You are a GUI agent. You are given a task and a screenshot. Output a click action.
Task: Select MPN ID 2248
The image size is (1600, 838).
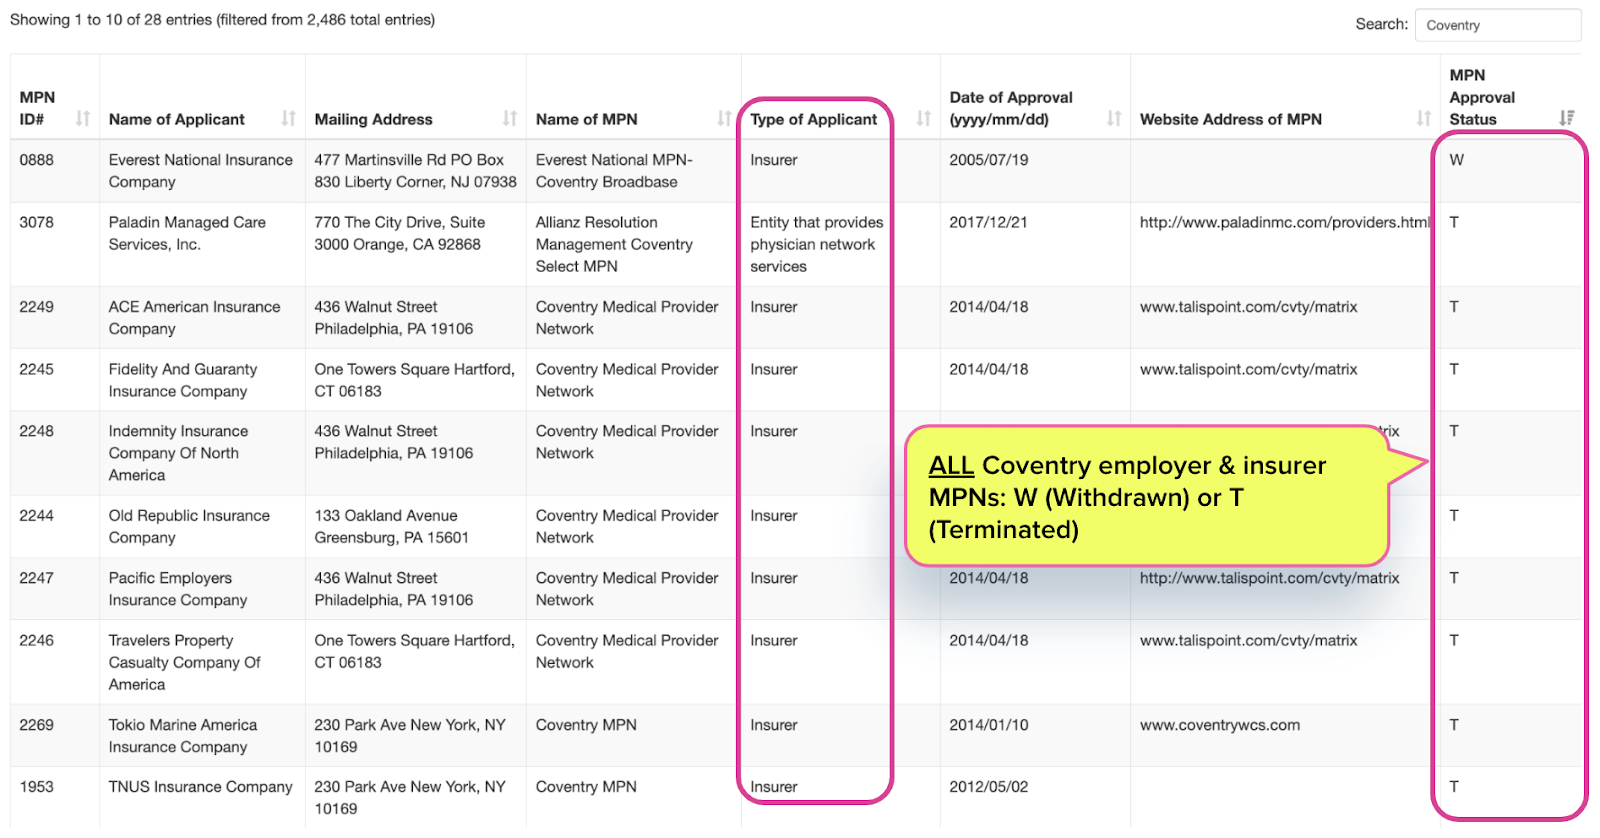37,431
